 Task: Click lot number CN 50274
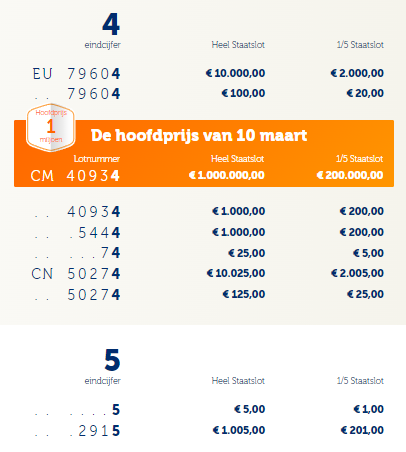pyautogui.click(x=76, y=274)
